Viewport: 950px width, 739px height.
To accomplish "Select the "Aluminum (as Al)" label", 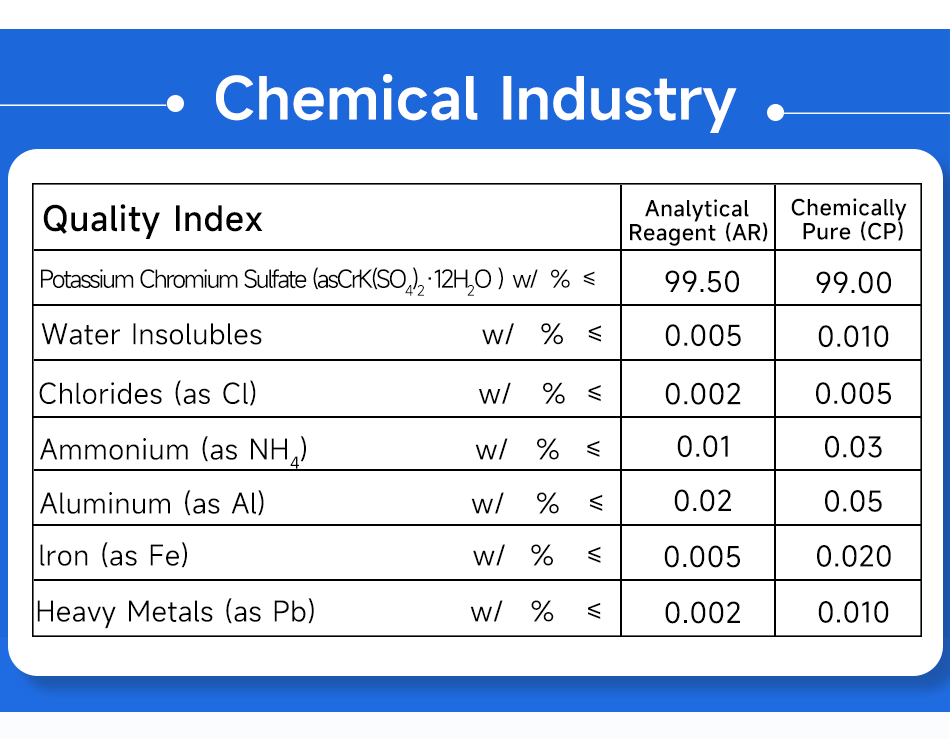I will tap(153, 503).
